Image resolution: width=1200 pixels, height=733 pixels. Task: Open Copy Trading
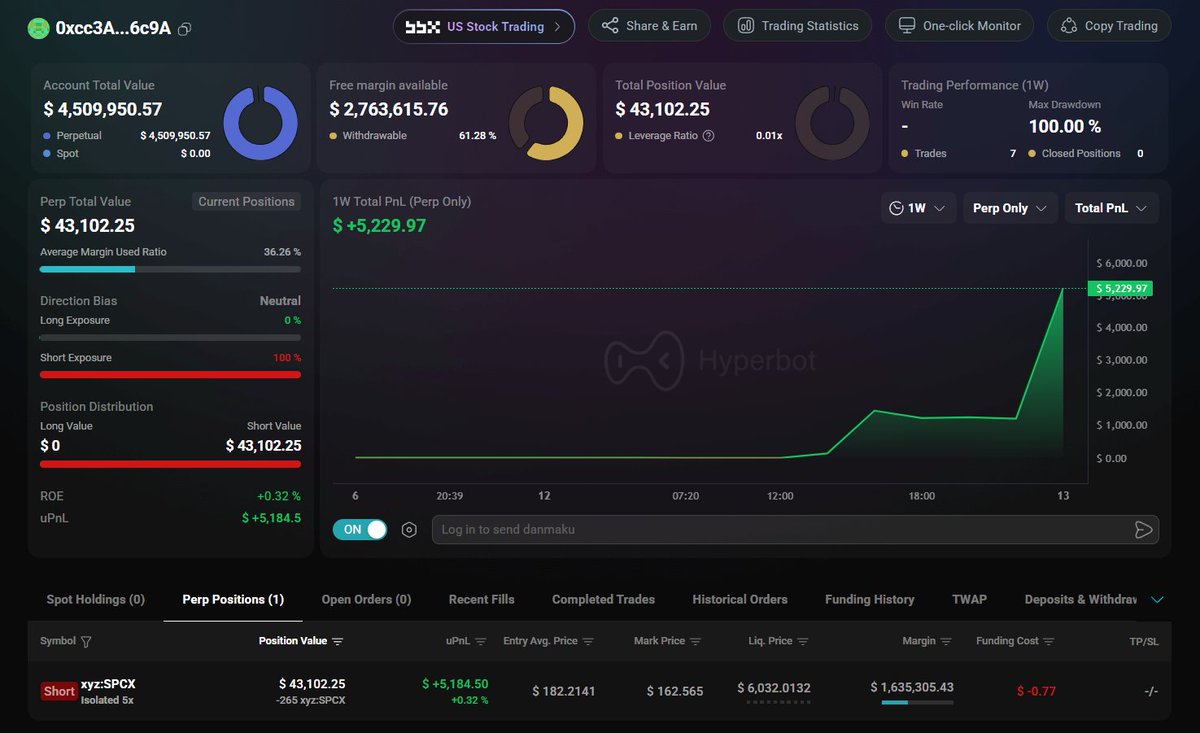1109,26
